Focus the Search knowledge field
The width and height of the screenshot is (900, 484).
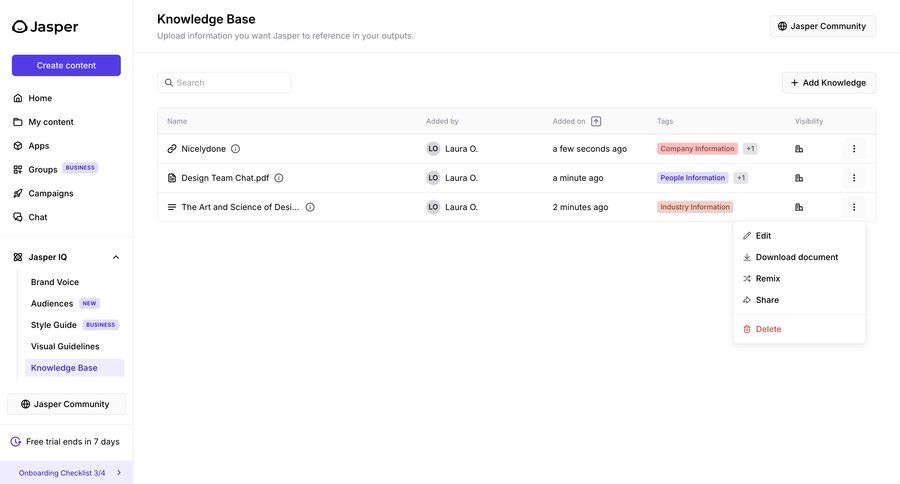click(224, 83)
